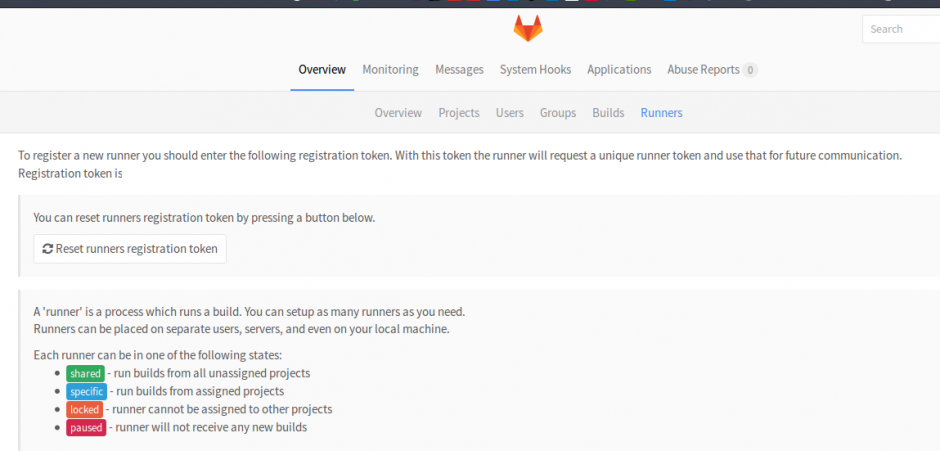
Task: Open the Monitoring tab
Action: (x=390, y=70)
